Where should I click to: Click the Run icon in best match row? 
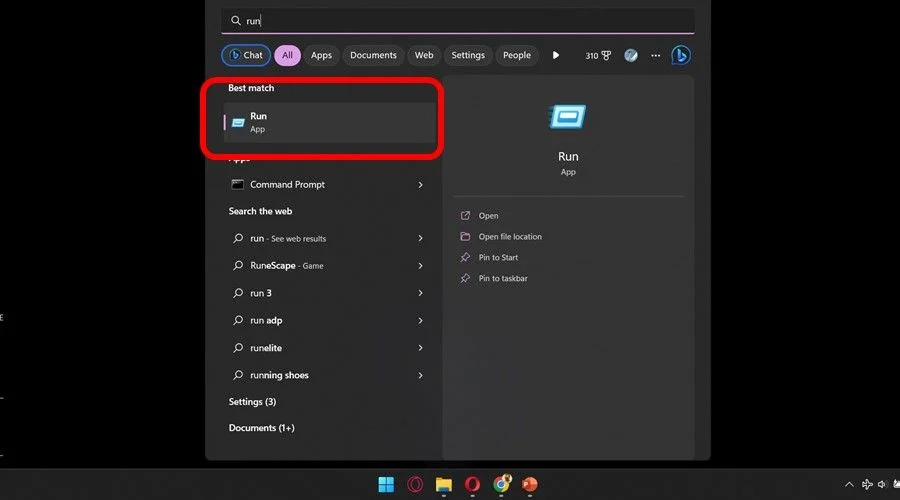point(238,123)
